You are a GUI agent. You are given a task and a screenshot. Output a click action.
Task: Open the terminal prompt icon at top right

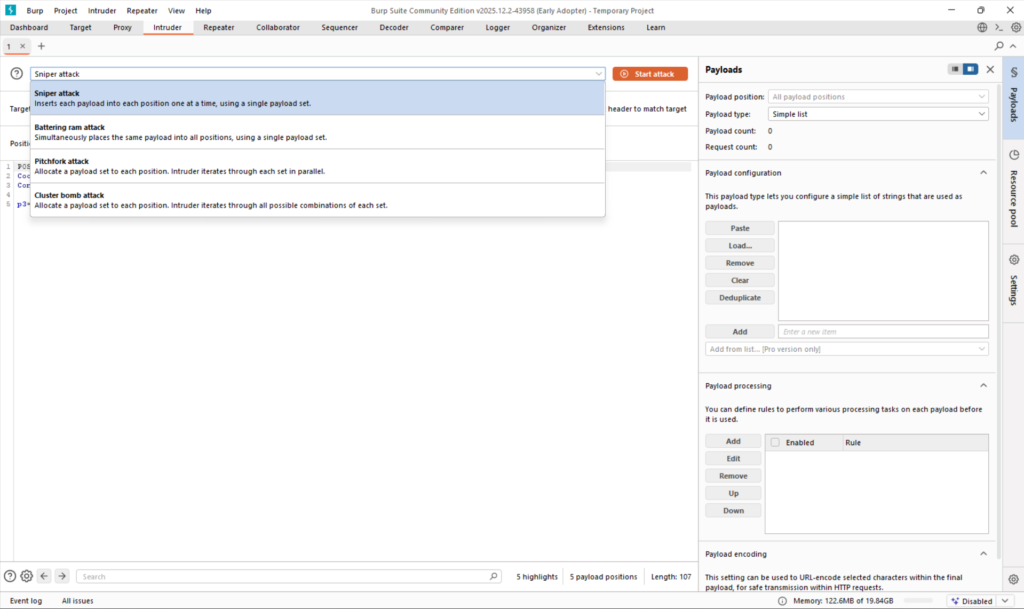click(x=998, y=27)
